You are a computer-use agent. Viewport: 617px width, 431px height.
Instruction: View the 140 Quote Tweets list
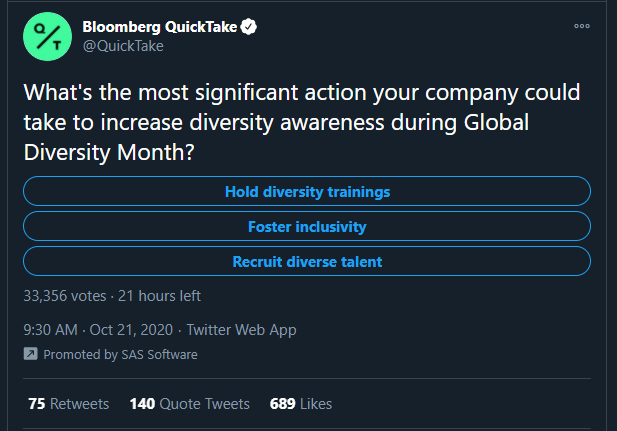190,404
